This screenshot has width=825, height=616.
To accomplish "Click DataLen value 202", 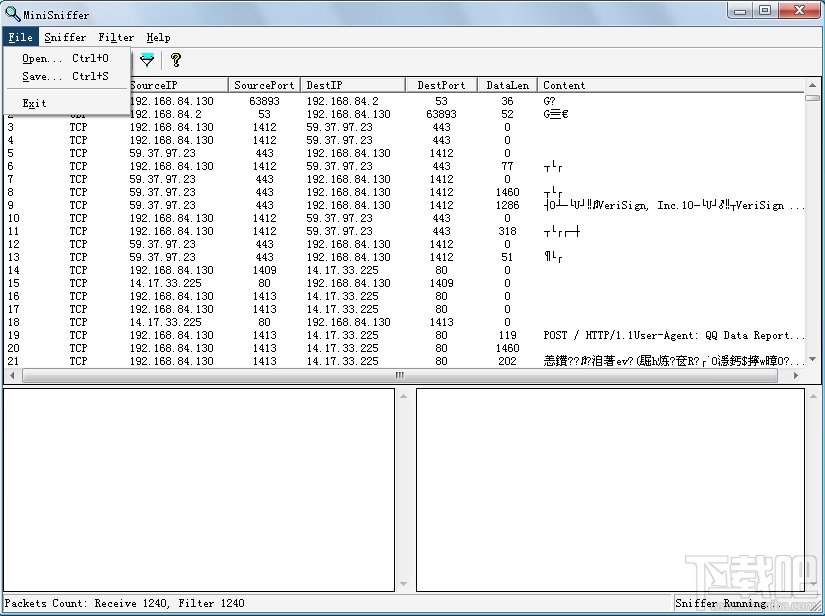I will 507,361.
